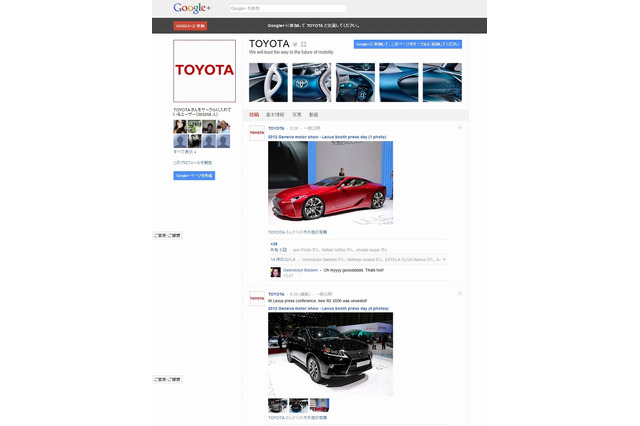Open the third banner photo with dashboard
This screenshot has height=426, width=640.
[355, 82]
